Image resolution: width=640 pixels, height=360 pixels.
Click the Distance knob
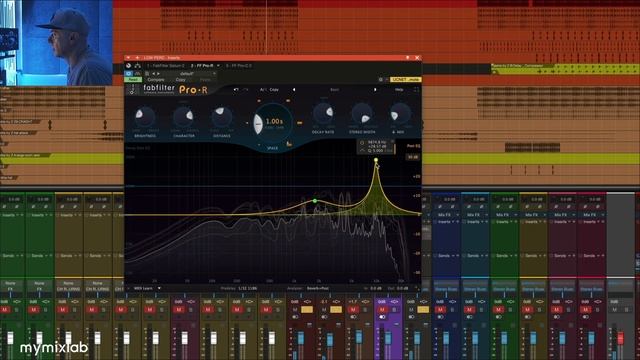coord(222,117)
